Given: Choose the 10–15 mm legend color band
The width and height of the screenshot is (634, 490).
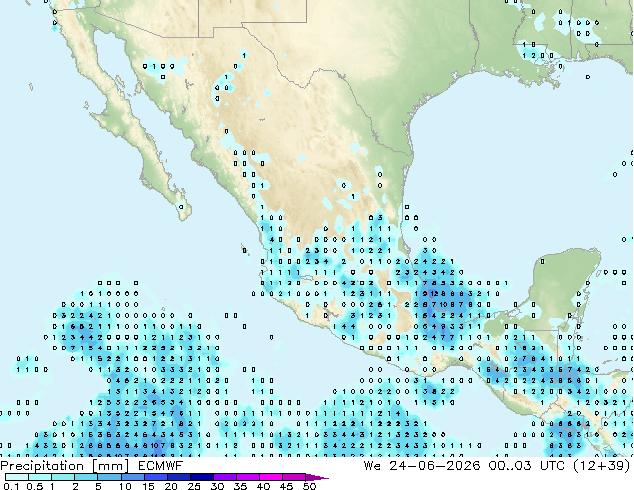Looking at the screenshot, I should [x=132, y=477].
